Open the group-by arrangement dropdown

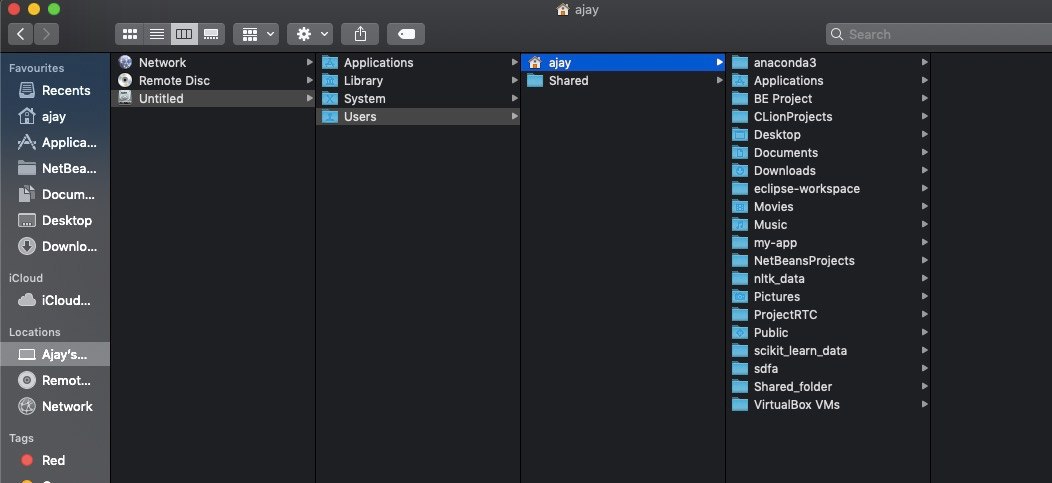[x=256, y=34]
